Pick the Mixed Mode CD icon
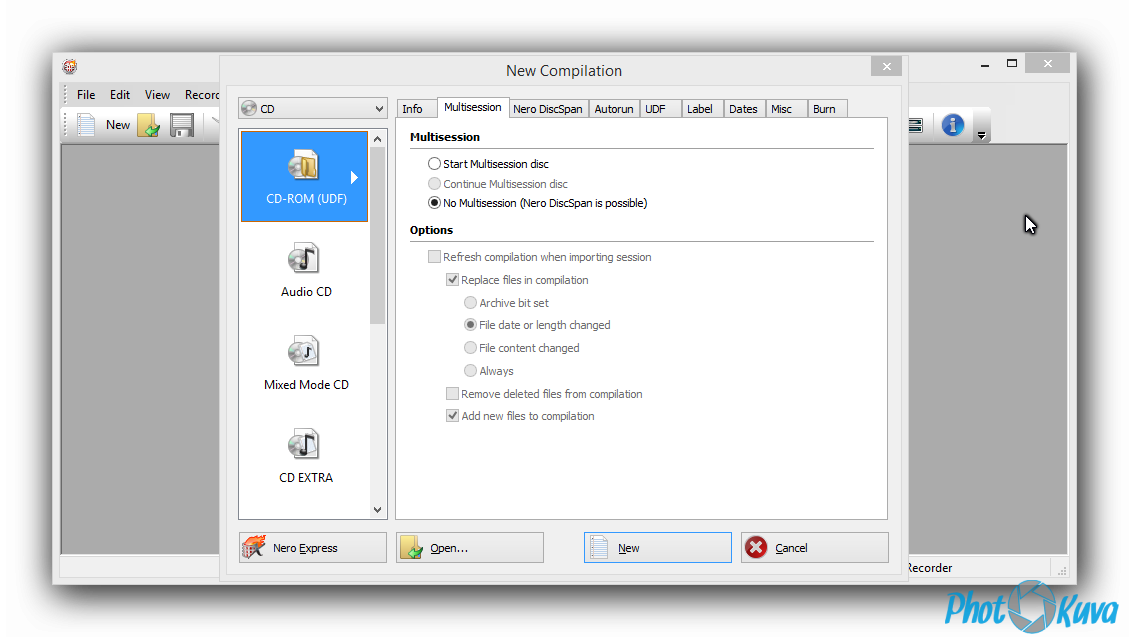The width and height of the screenshot is (1129, 637). pyautogui.click(x=304, y=352)
